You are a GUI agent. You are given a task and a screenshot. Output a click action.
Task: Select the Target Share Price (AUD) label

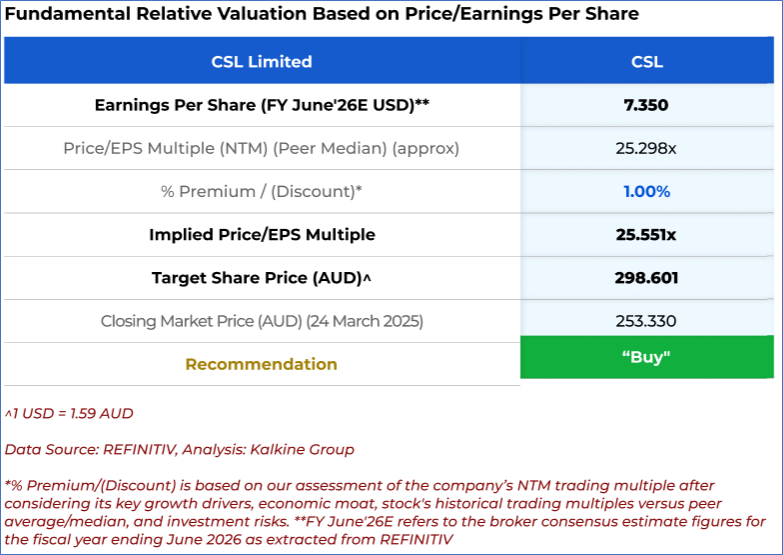tap(261, 278)
